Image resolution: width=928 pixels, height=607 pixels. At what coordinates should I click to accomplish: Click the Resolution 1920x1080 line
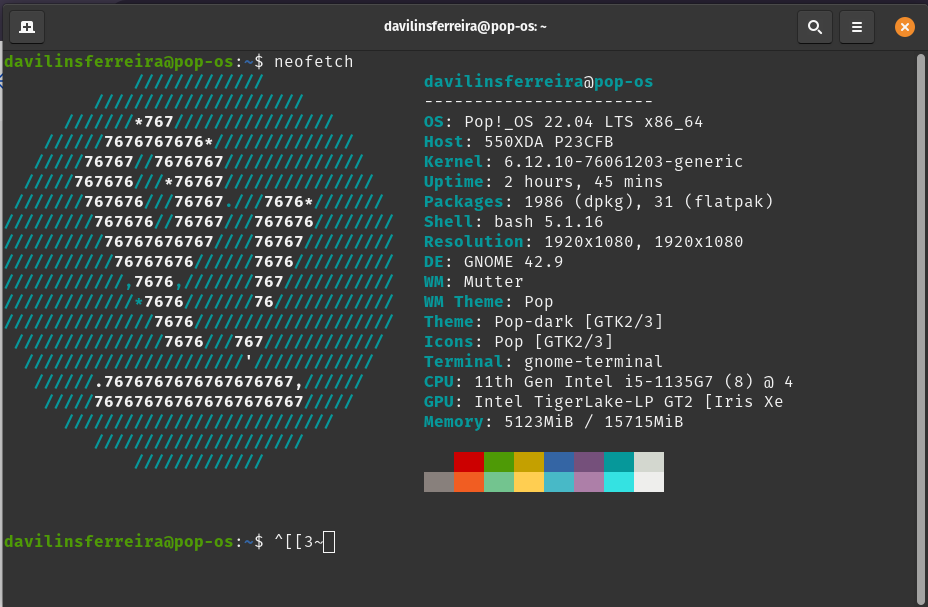point(584,242)
